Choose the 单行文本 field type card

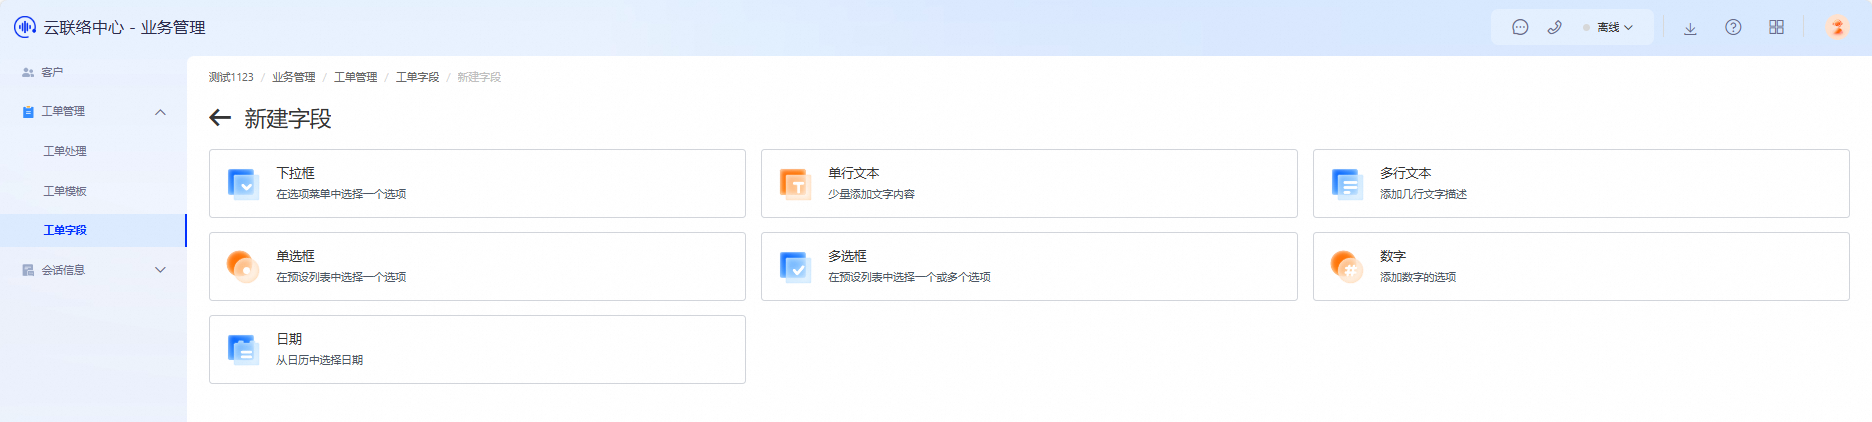pos(1029,183)
